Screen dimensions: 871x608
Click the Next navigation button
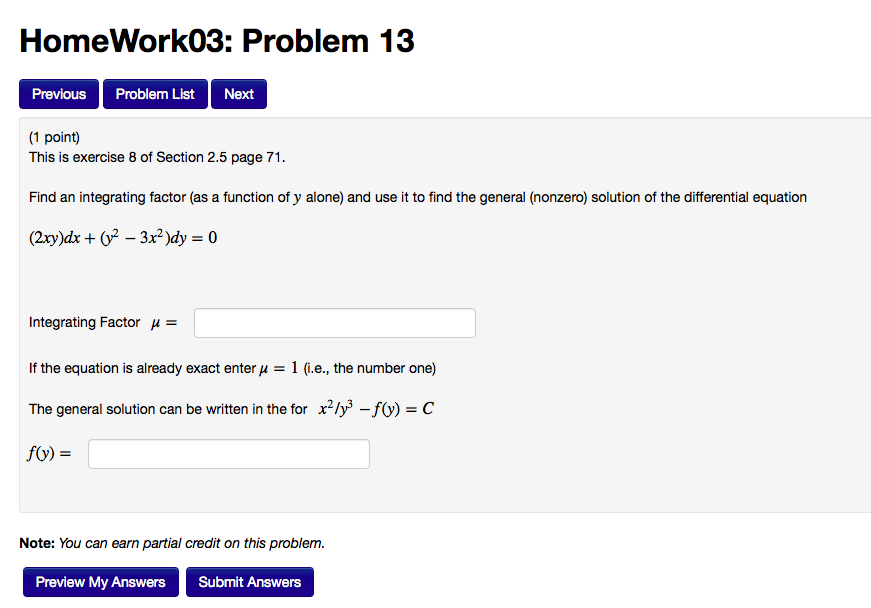(238, 93)
